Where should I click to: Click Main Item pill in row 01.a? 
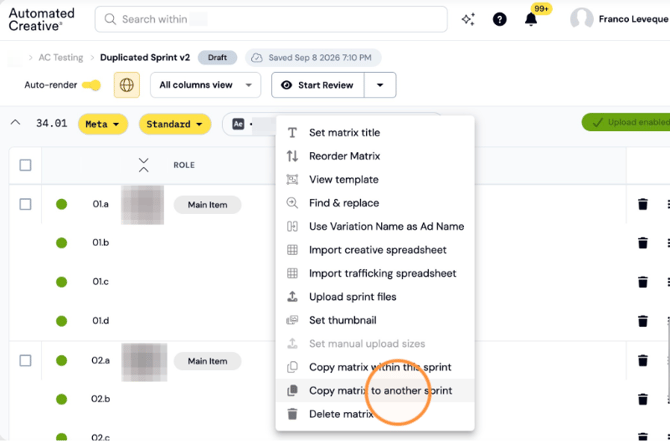click(207, 205)
